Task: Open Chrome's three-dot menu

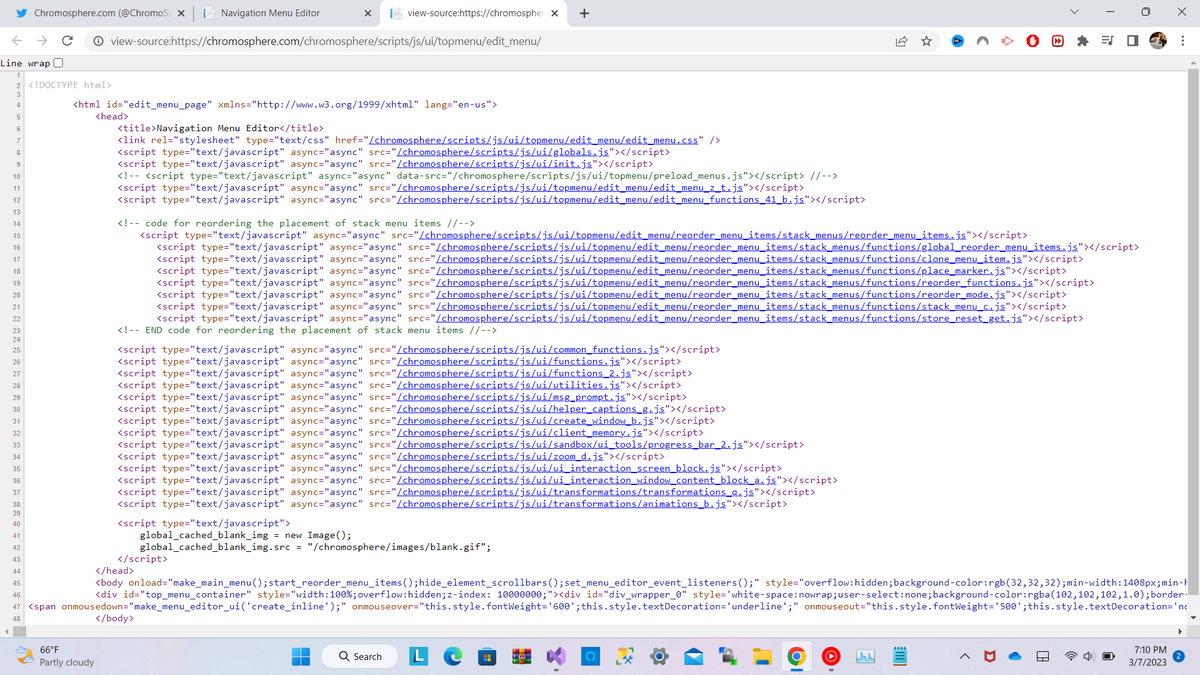Action: pos(1183,41)
